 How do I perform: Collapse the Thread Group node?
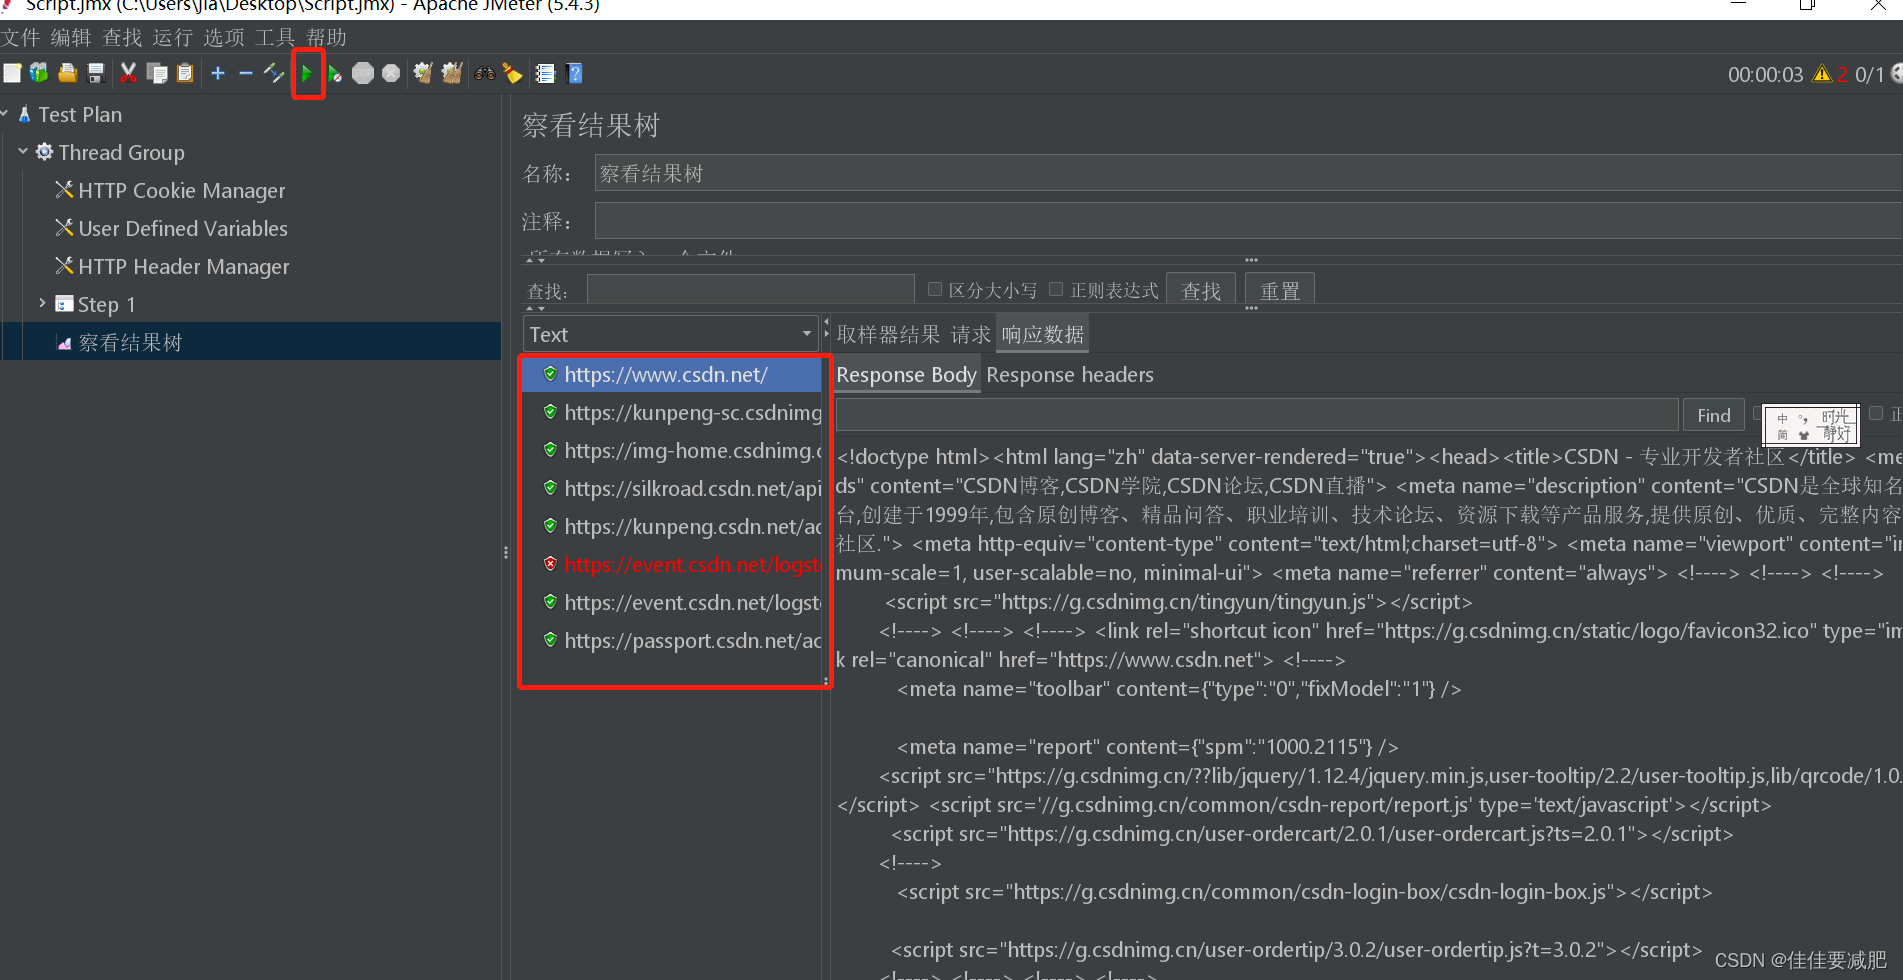click(23, 152)
